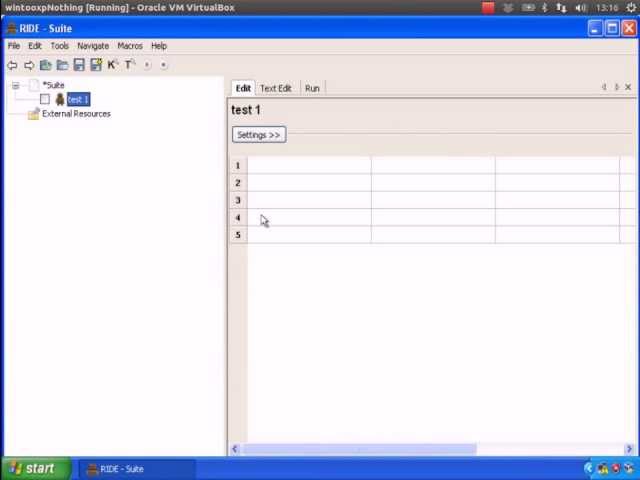The height and width of the screenshot is (480, 640).
Task: Open the power gear menu in top panel
Action: [631, 8]
